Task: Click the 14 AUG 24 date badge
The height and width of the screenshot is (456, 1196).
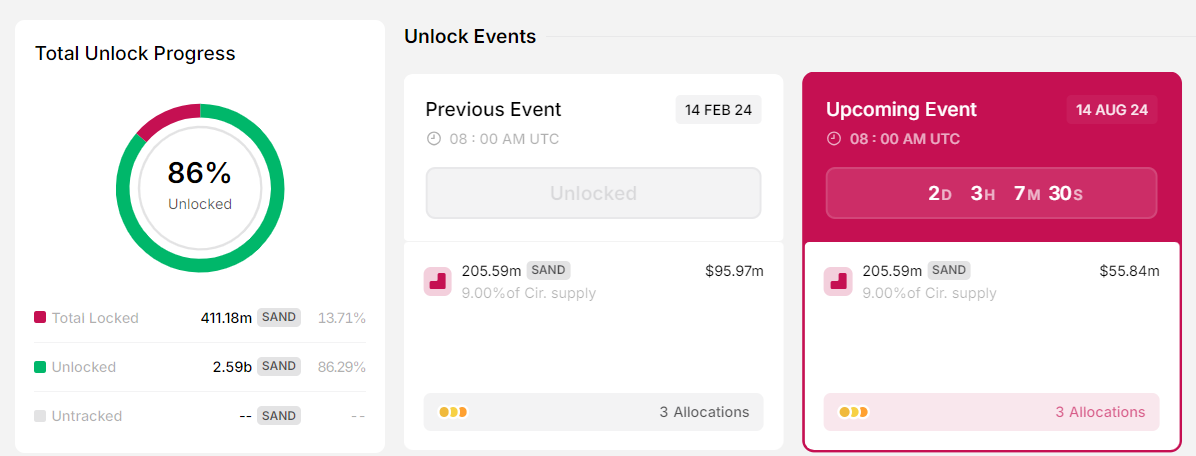Action: pos(1112,110)
